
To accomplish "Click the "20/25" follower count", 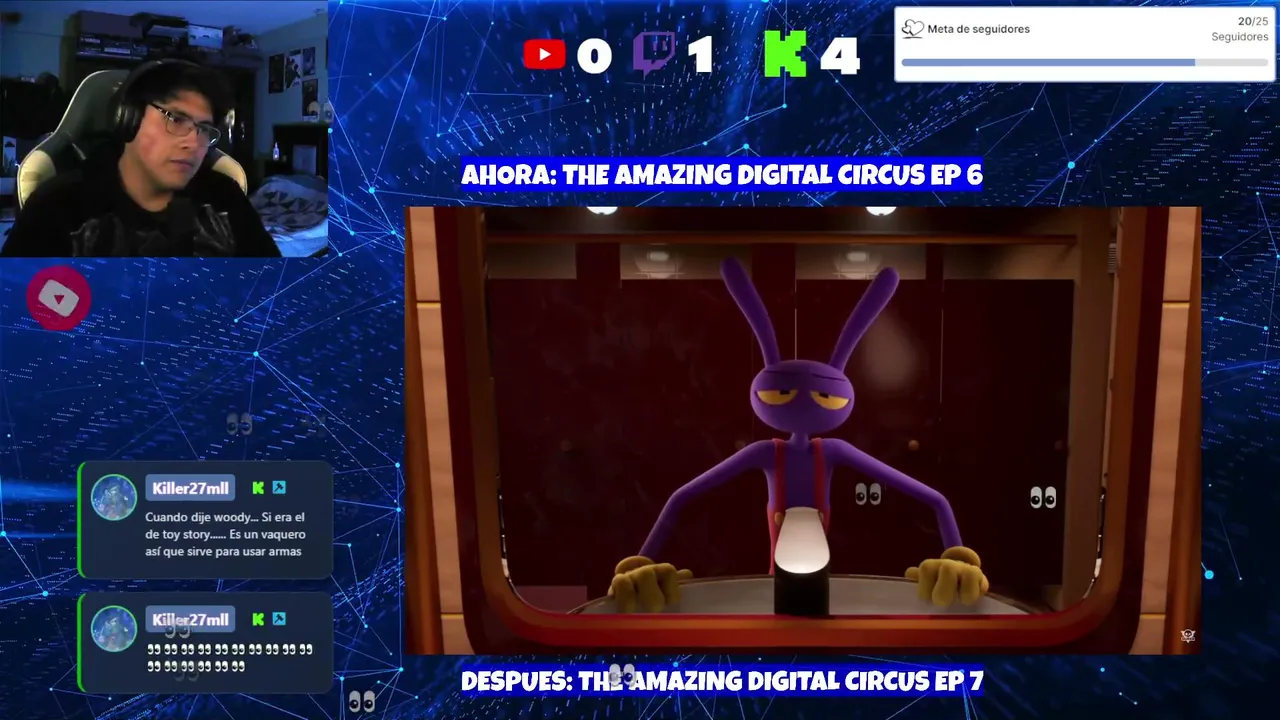I will point(1253,21).
